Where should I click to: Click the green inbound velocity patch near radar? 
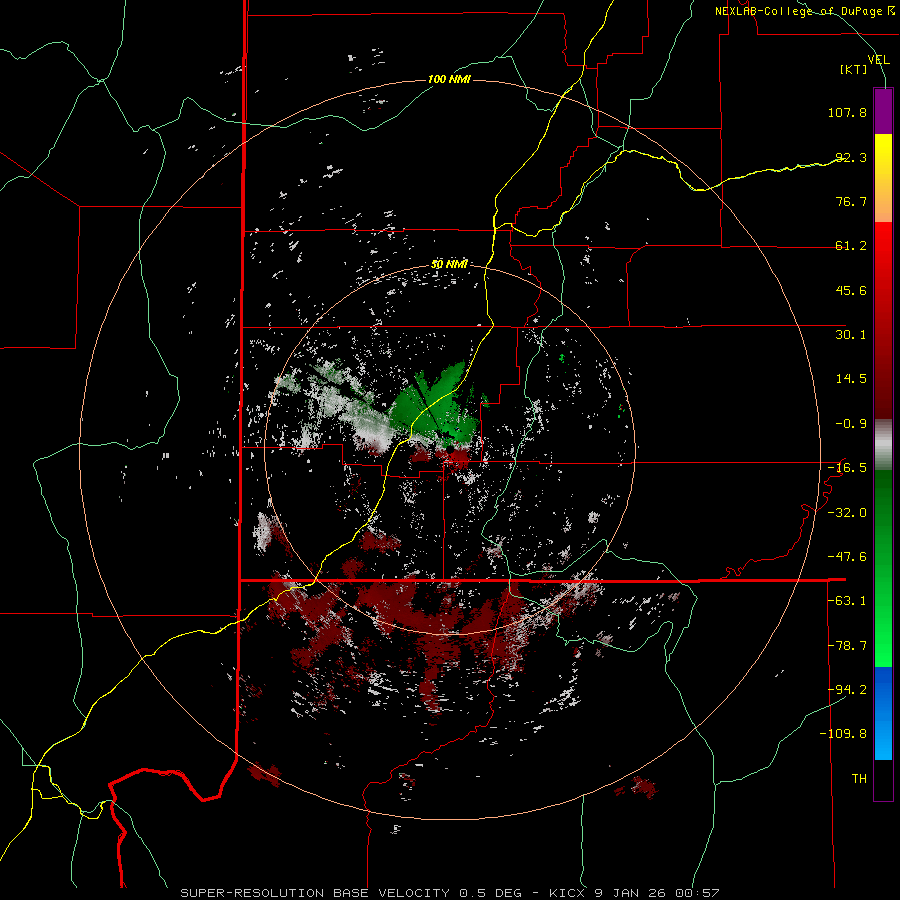(436, 405)
